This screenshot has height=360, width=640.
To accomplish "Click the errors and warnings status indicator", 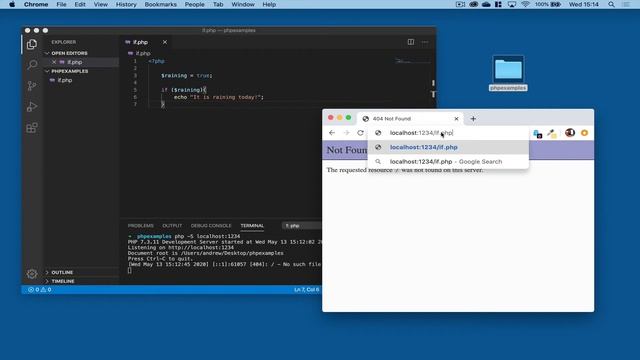I will 40,289.
